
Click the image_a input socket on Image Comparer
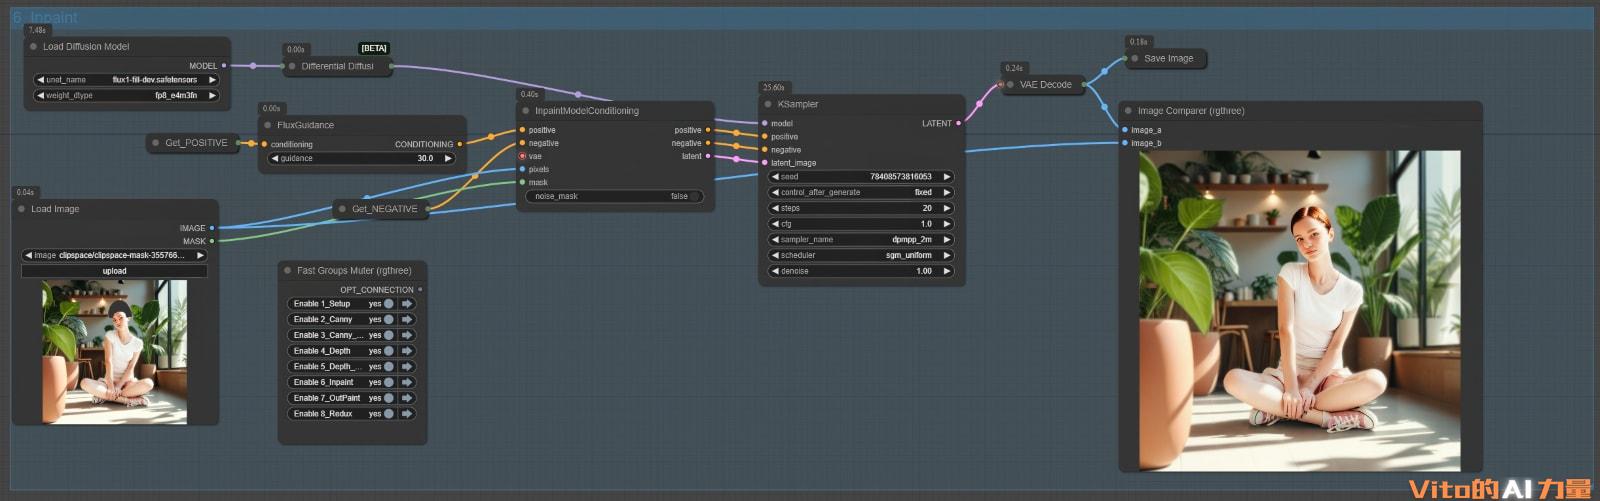pyautogui.click(x=1125, y=130)
